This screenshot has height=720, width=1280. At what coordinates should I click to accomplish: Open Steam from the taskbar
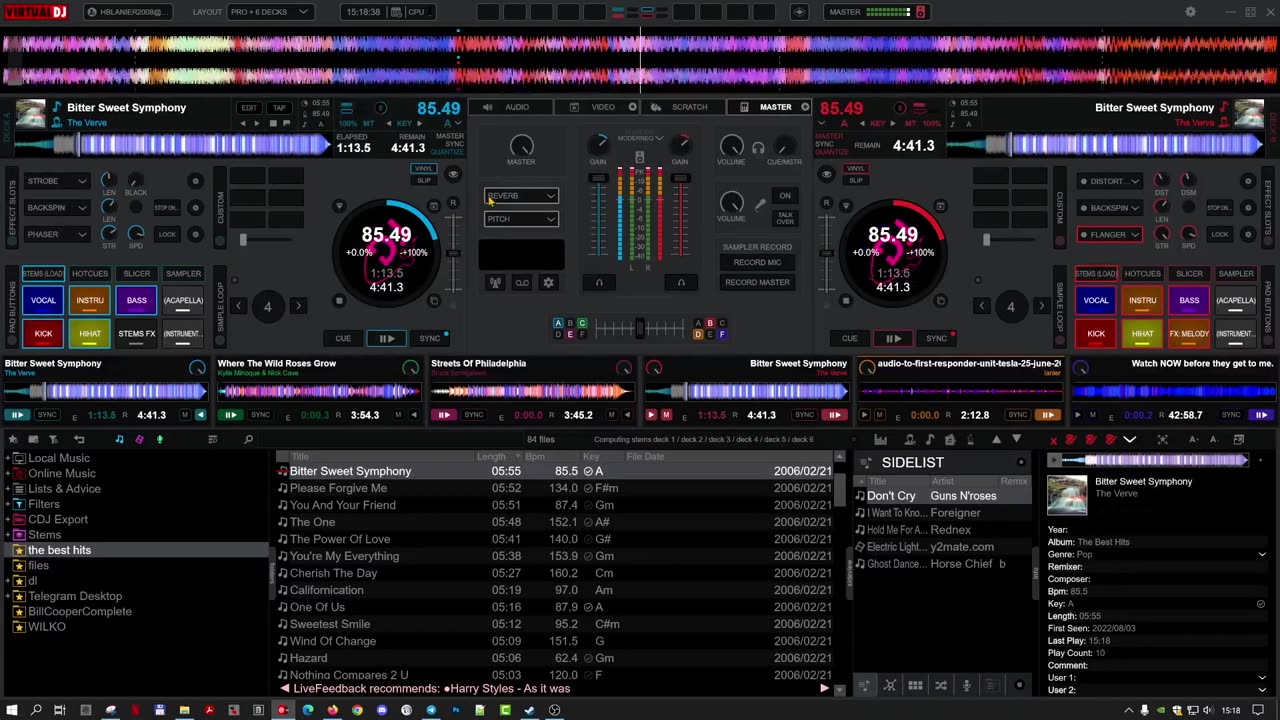[529, 710]
